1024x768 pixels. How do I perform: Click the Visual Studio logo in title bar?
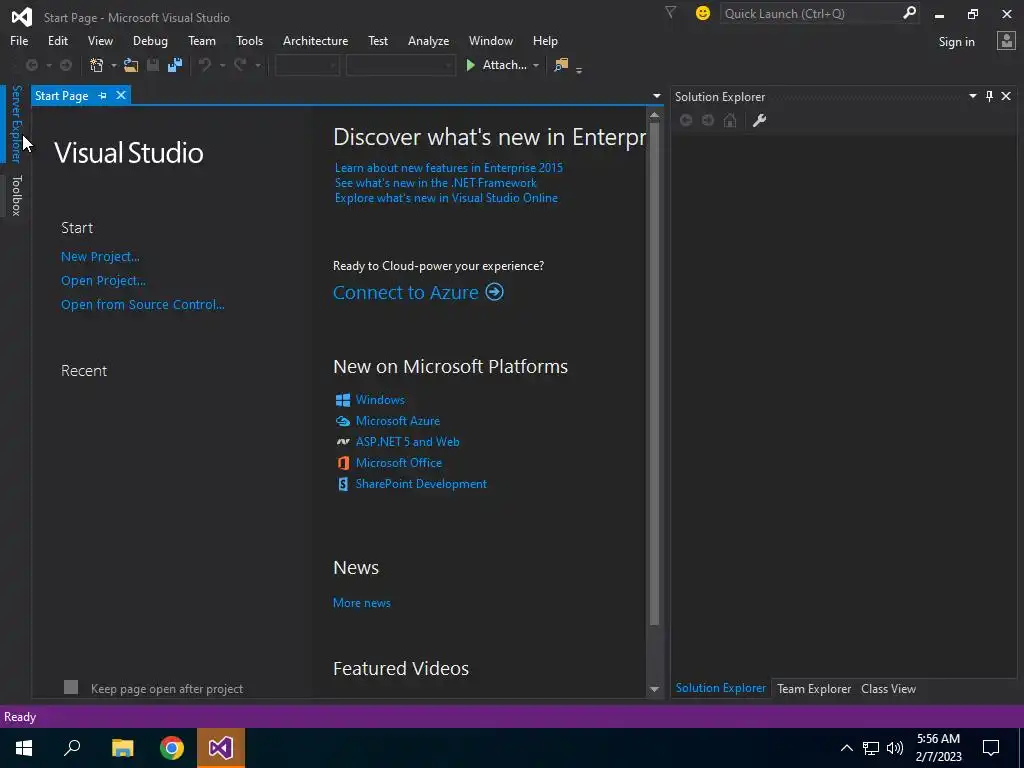click(x=22, y=17)
